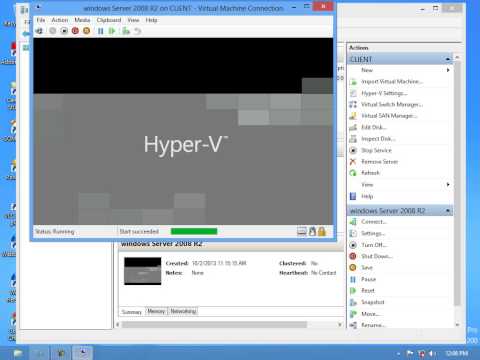Click the Inspect Disk action

pyautogui.click(x=378, y=138)
